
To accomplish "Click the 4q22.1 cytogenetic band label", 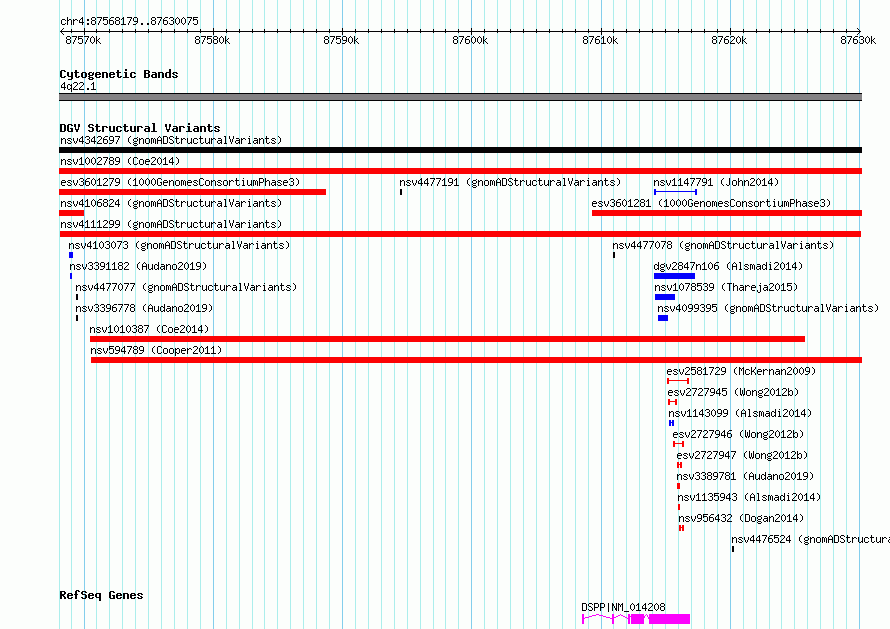I will [78, 86].
